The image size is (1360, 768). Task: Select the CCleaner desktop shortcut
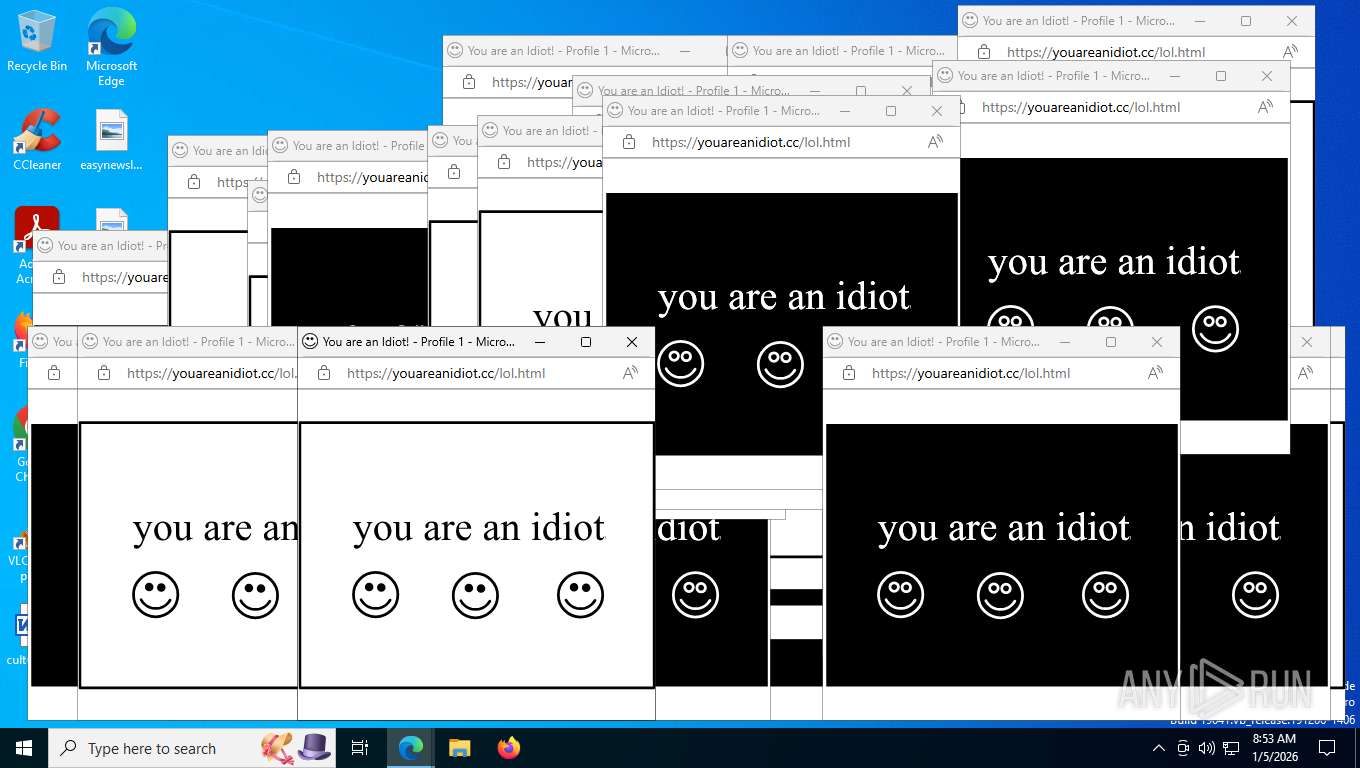(x=37, y=139)
